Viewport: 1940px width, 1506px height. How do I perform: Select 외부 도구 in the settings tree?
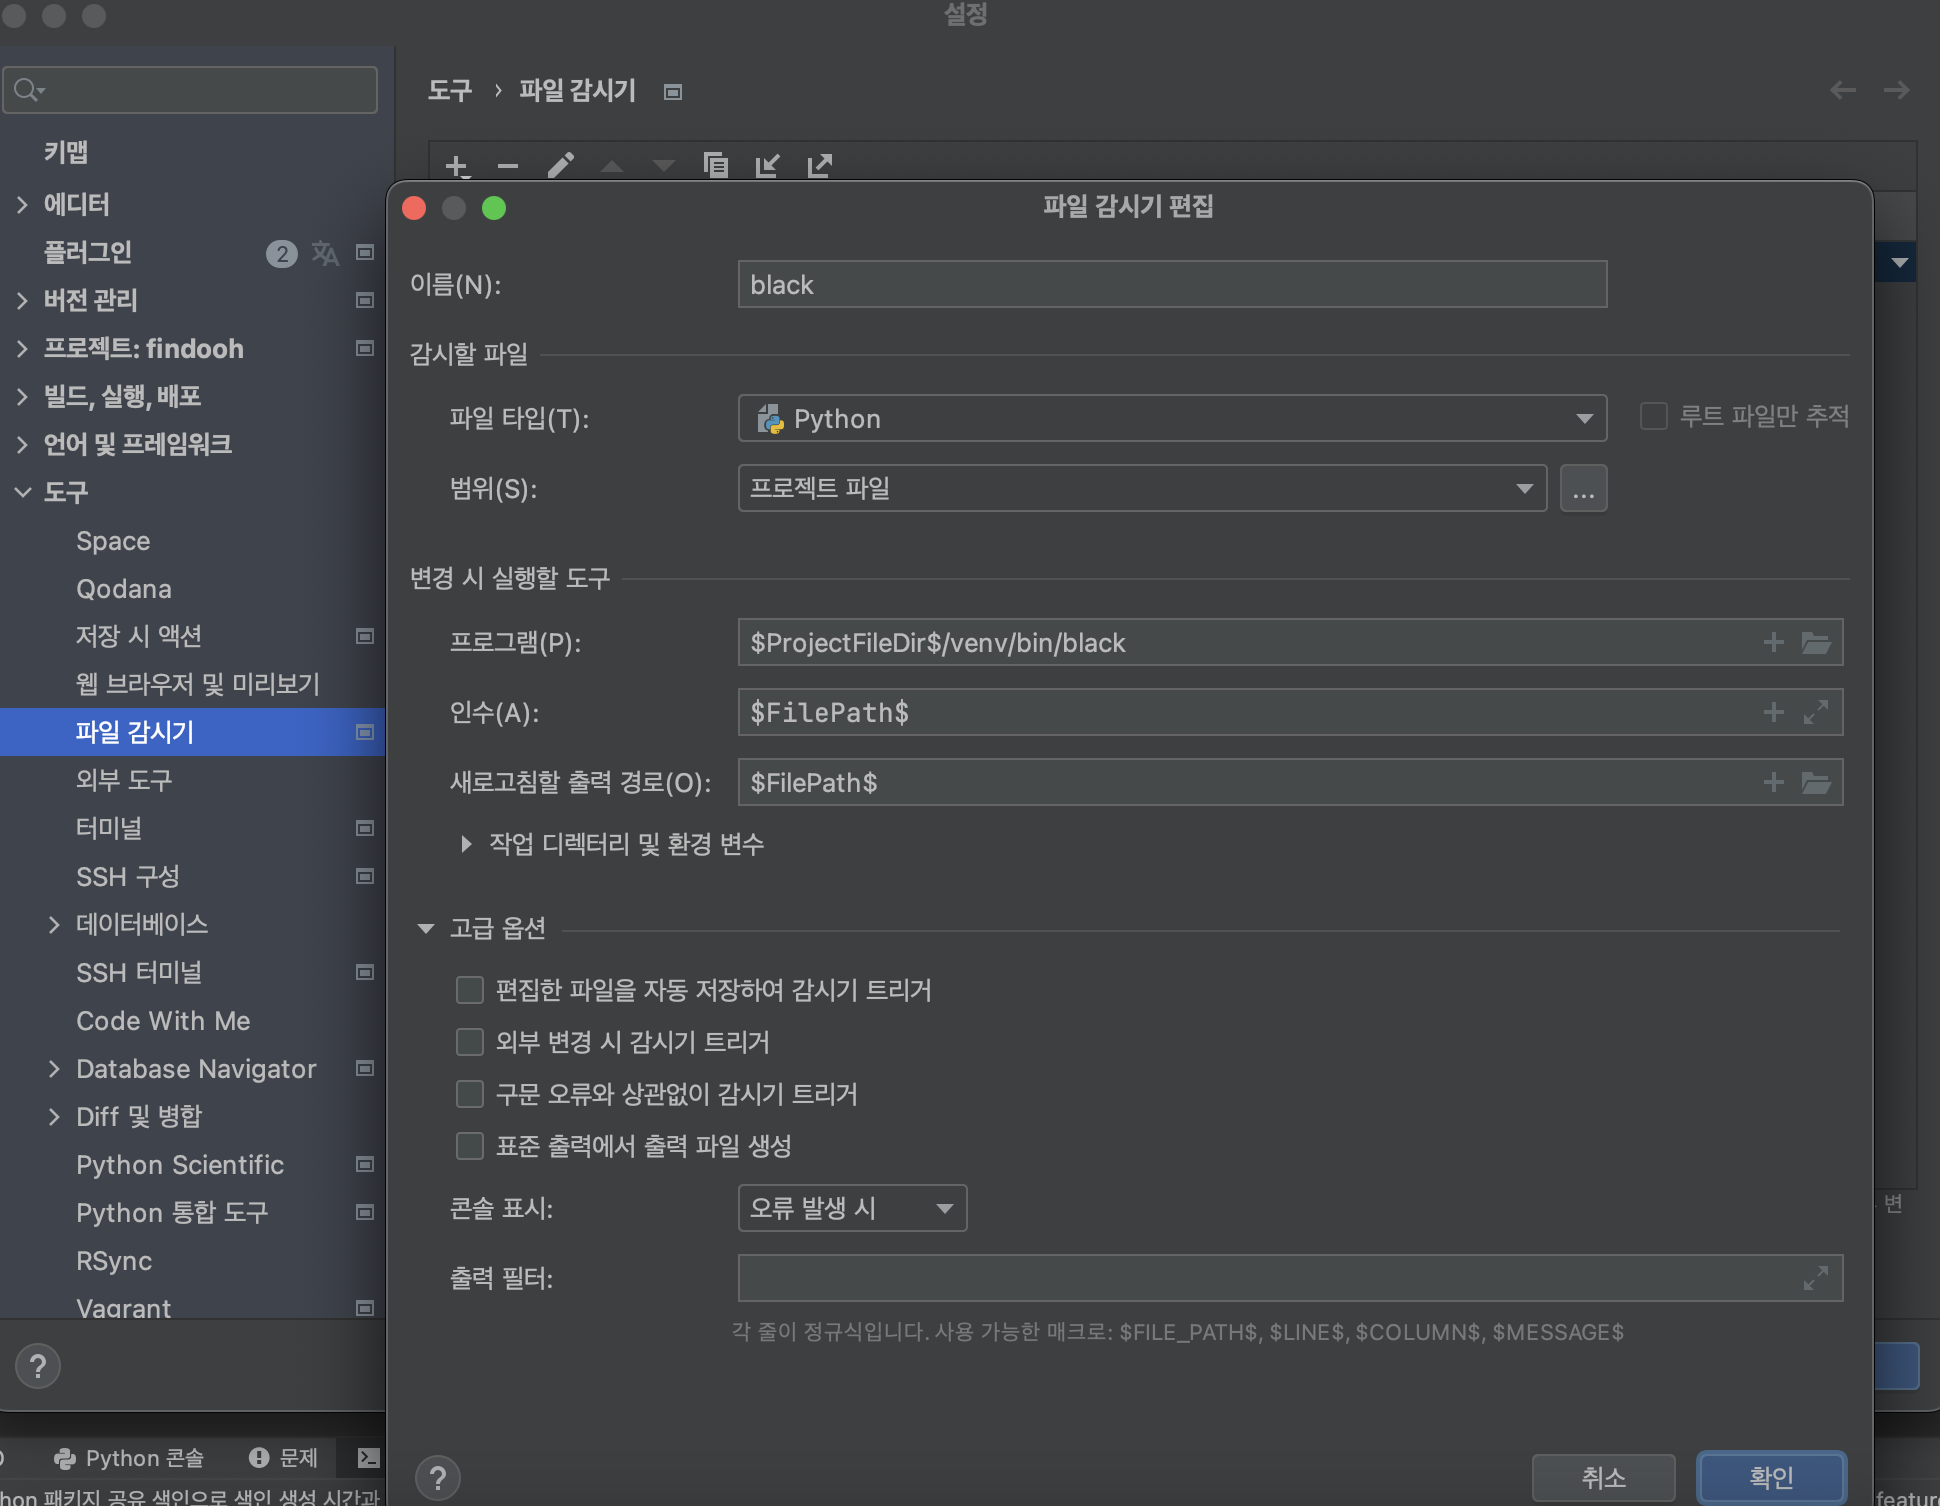(x=124, y=780)
